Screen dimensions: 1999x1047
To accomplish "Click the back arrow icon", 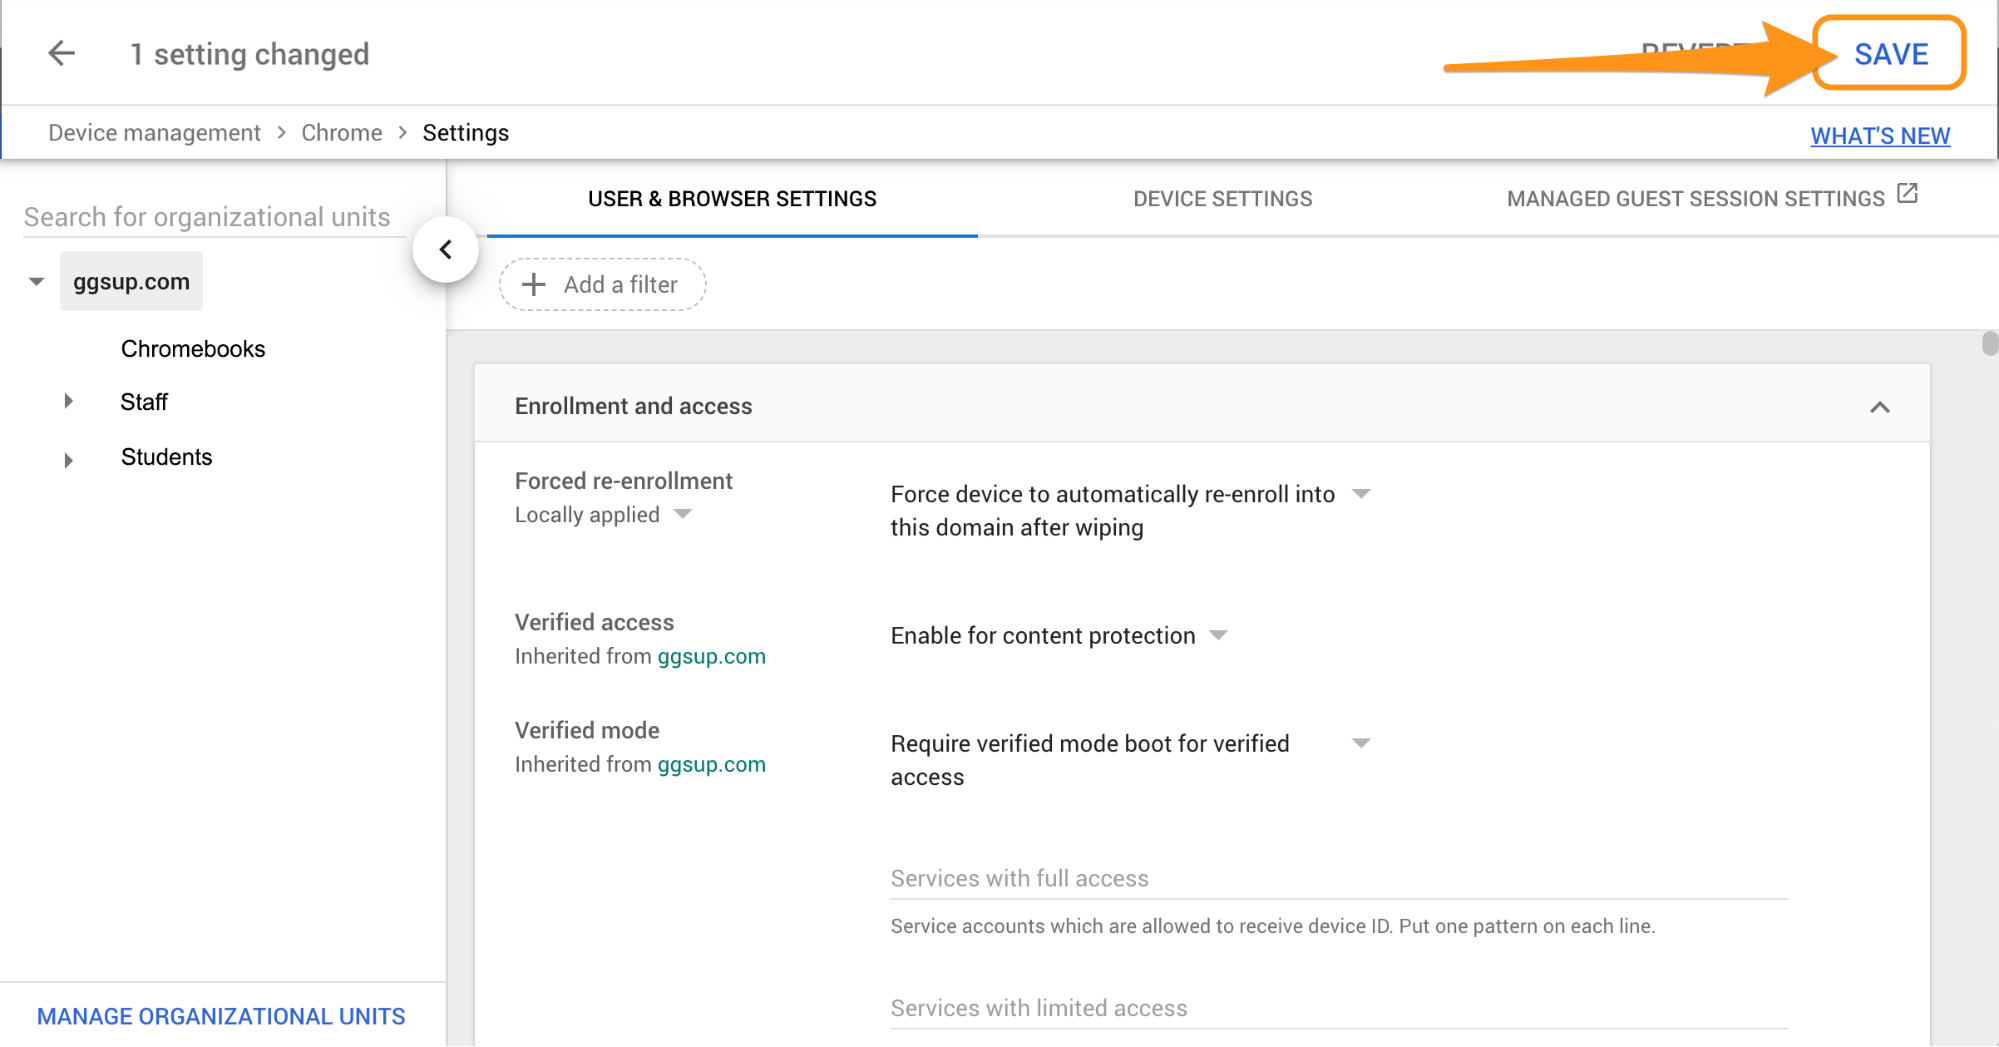I will (x=62, y=53).
